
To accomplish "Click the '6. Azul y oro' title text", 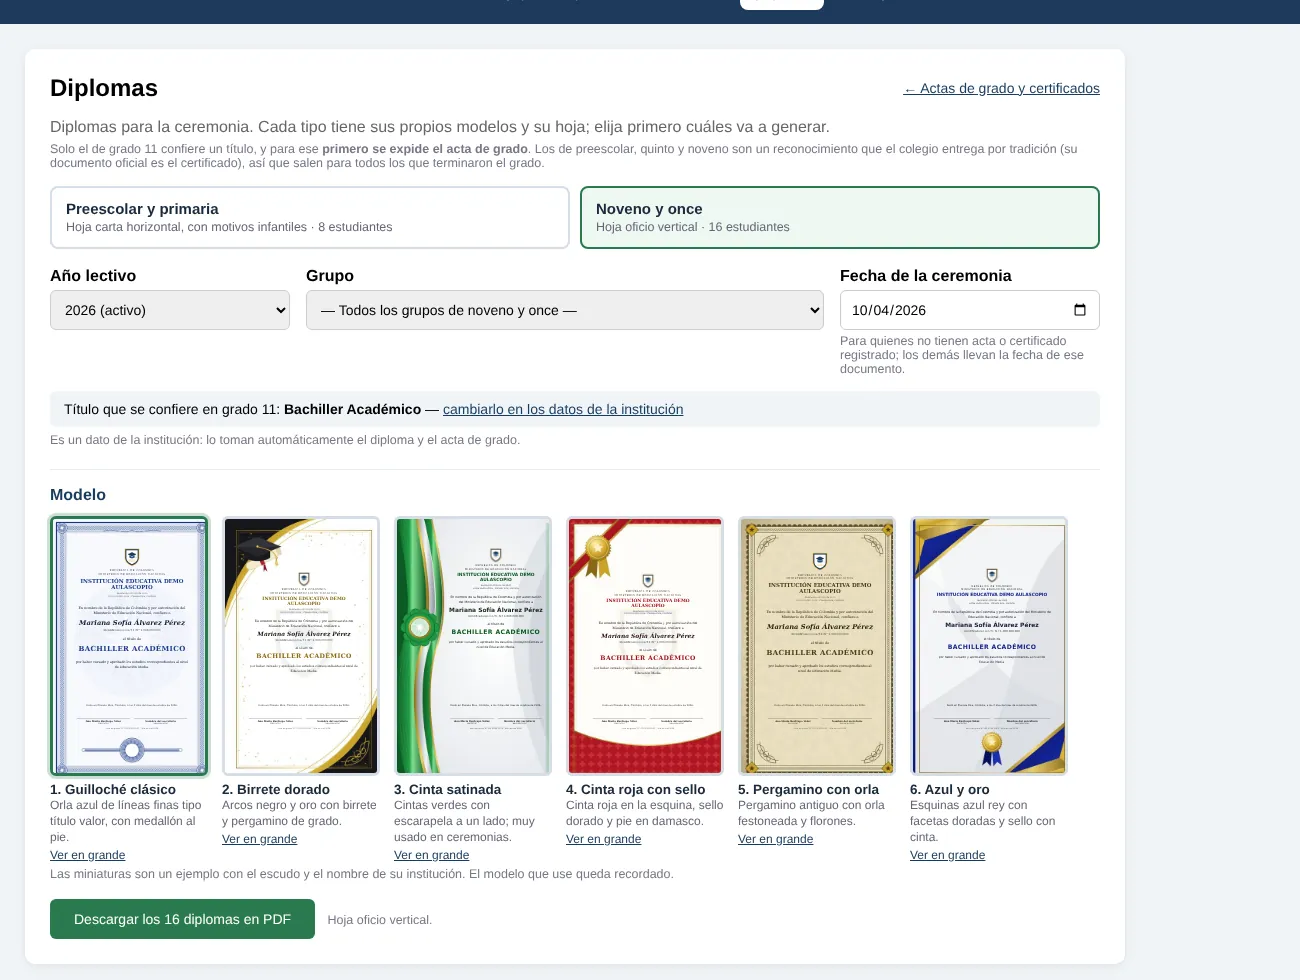I will tap(950, 789).
